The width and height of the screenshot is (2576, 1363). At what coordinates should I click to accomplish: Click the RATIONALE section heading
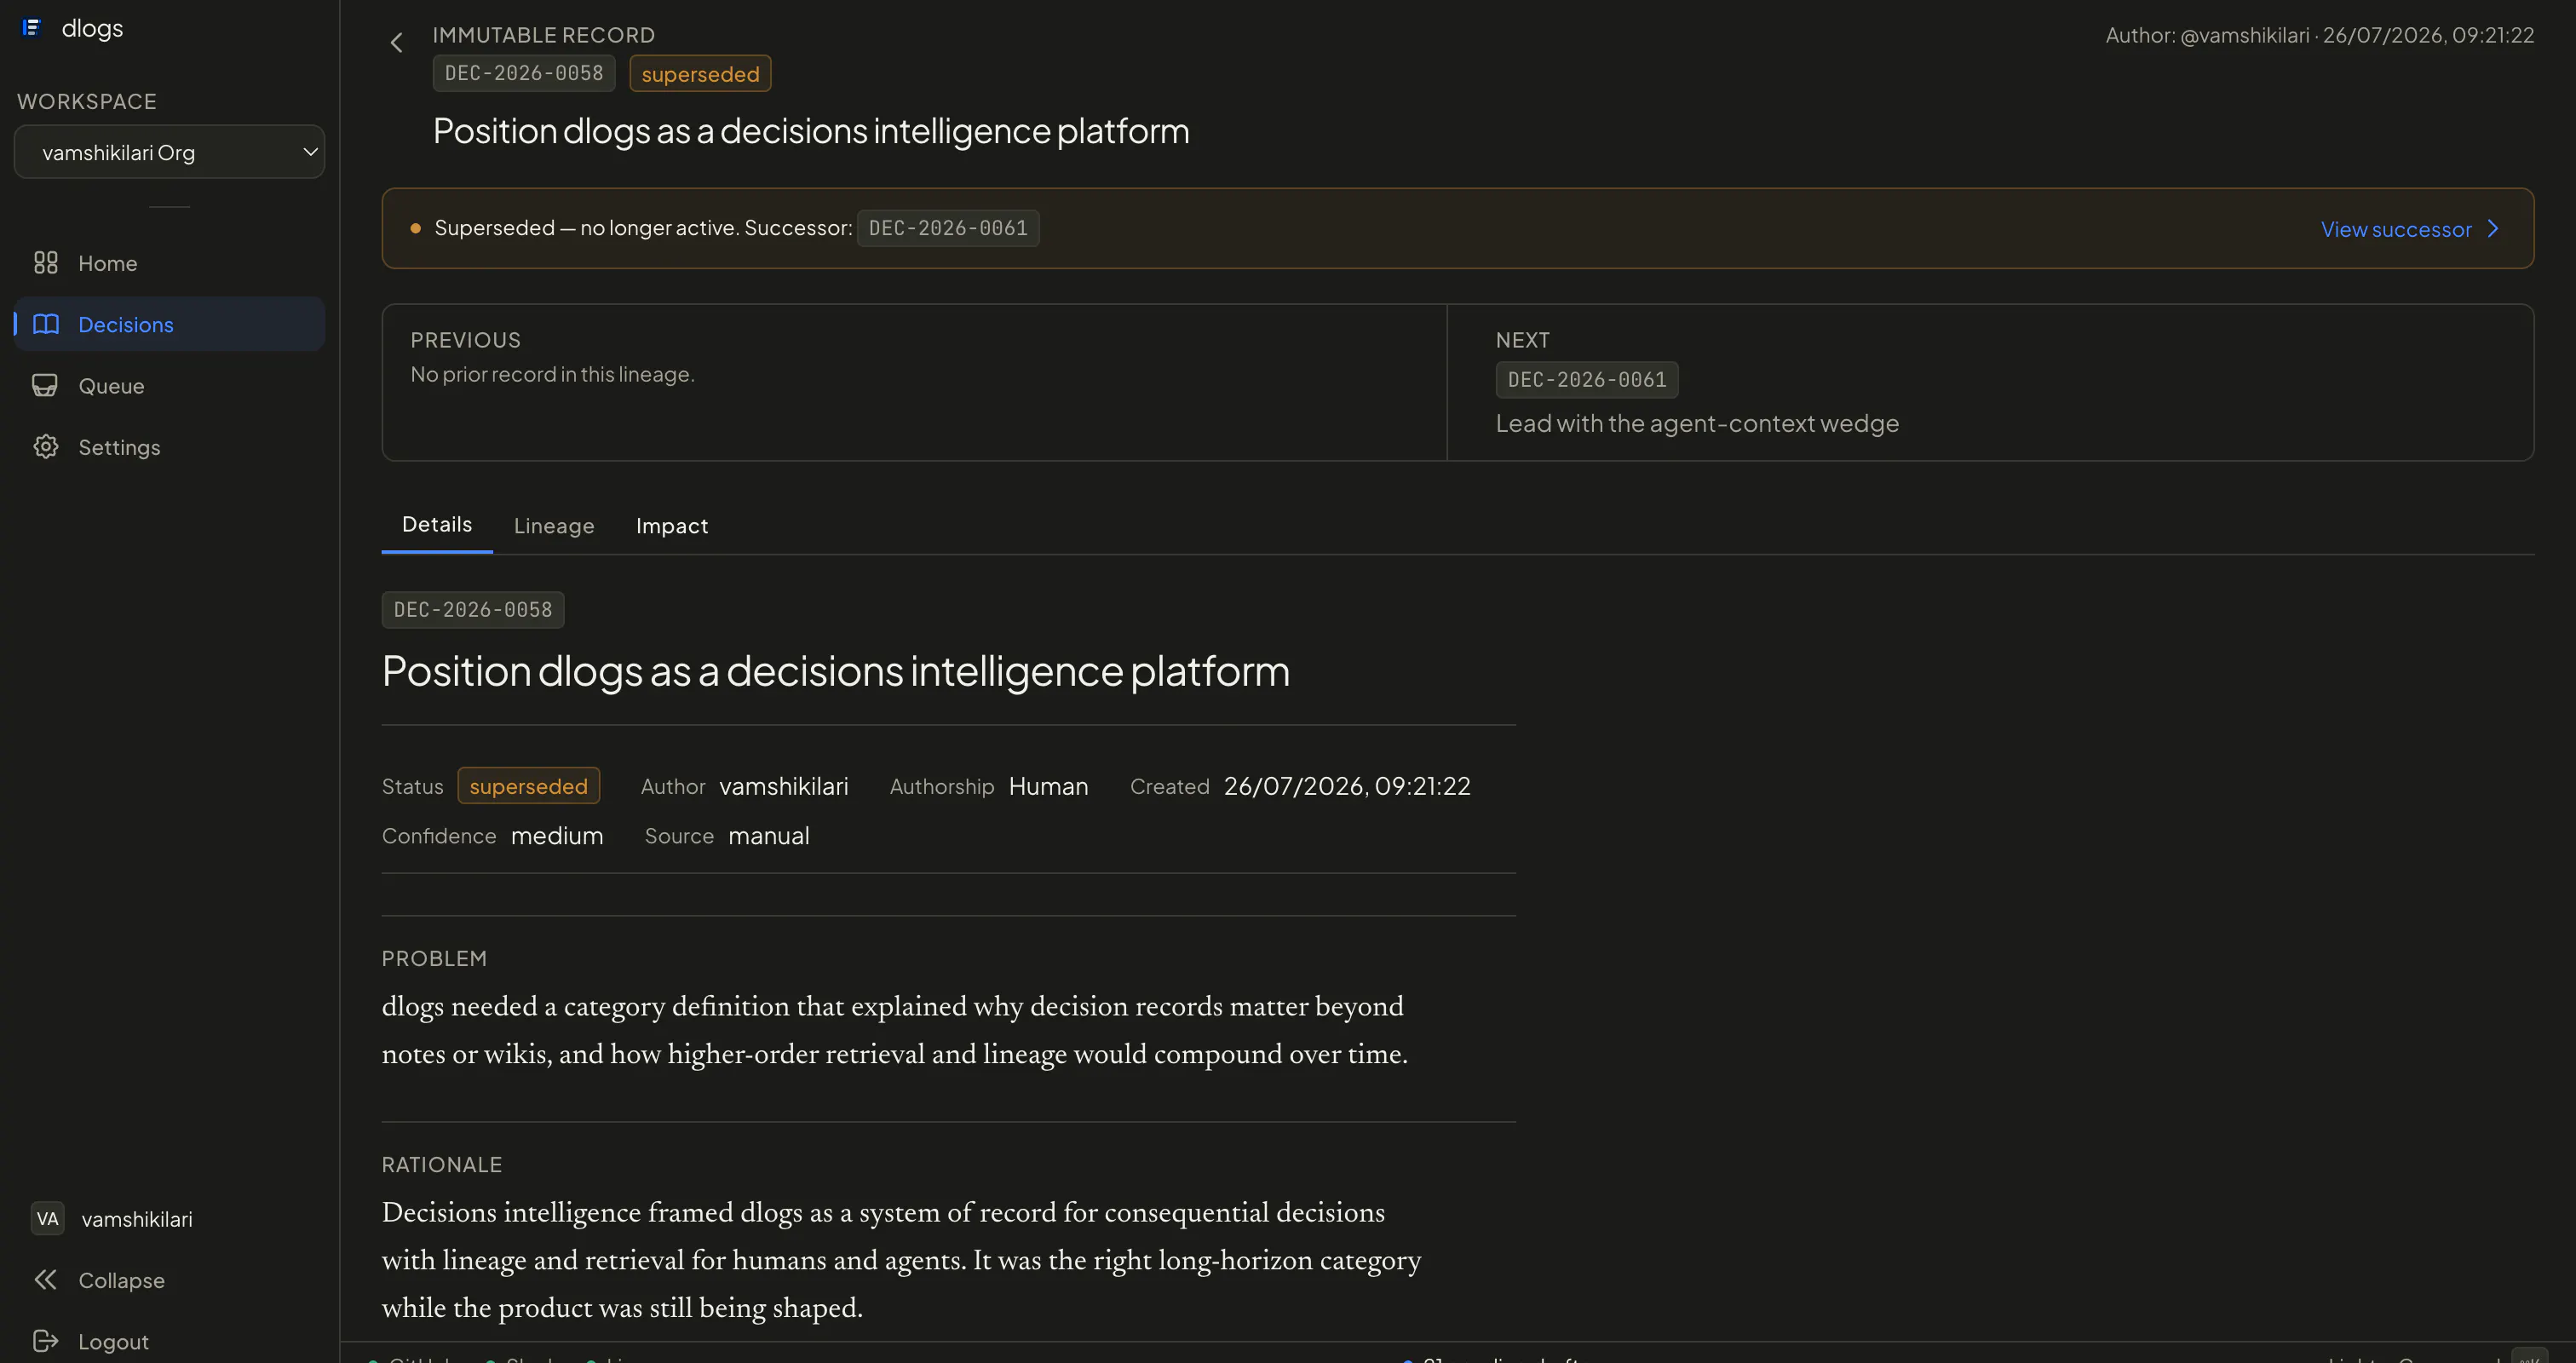(442, 1165)
